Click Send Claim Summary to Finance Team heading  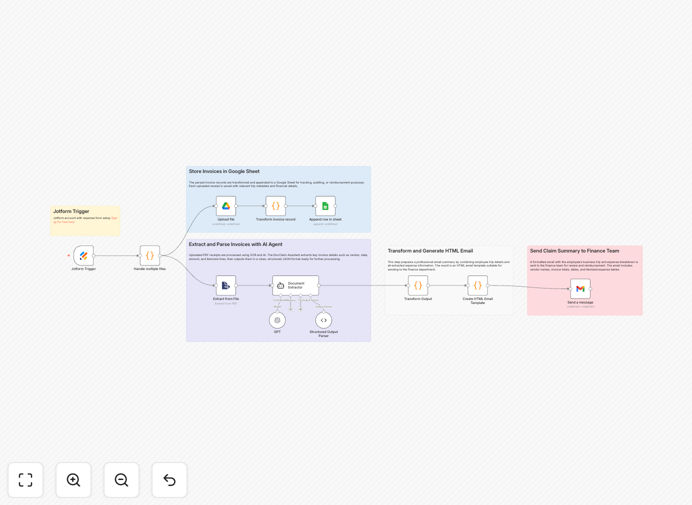click(x=574, y=251)
